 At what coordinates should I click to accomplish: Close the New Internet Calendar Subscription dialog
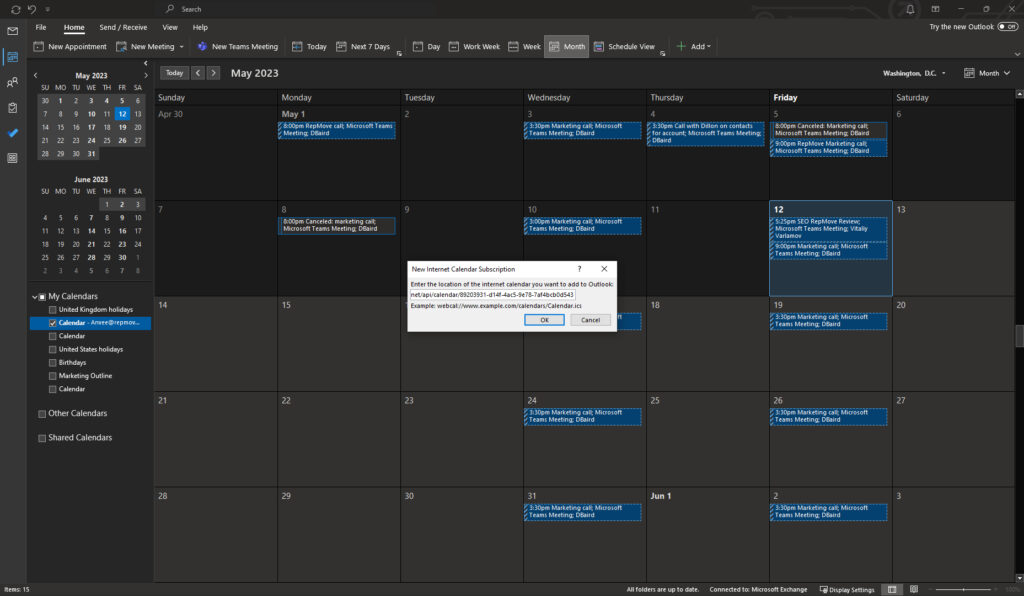pyautogui.click(x=604, y=269)
